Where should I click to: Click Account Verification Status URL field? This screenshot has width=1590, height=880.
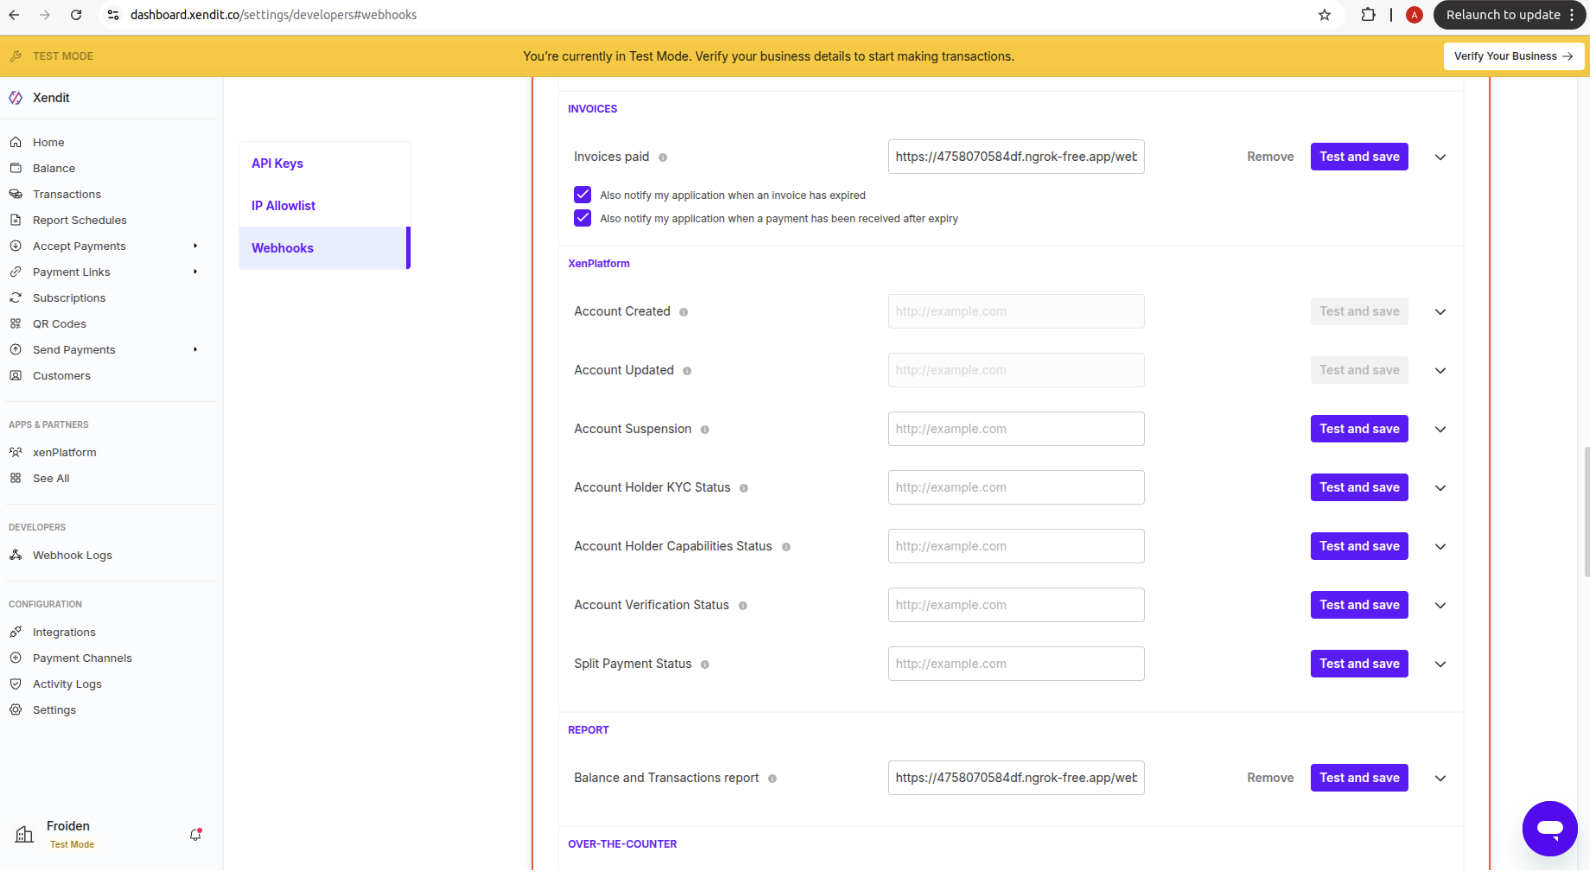[x=1016, y=605]
